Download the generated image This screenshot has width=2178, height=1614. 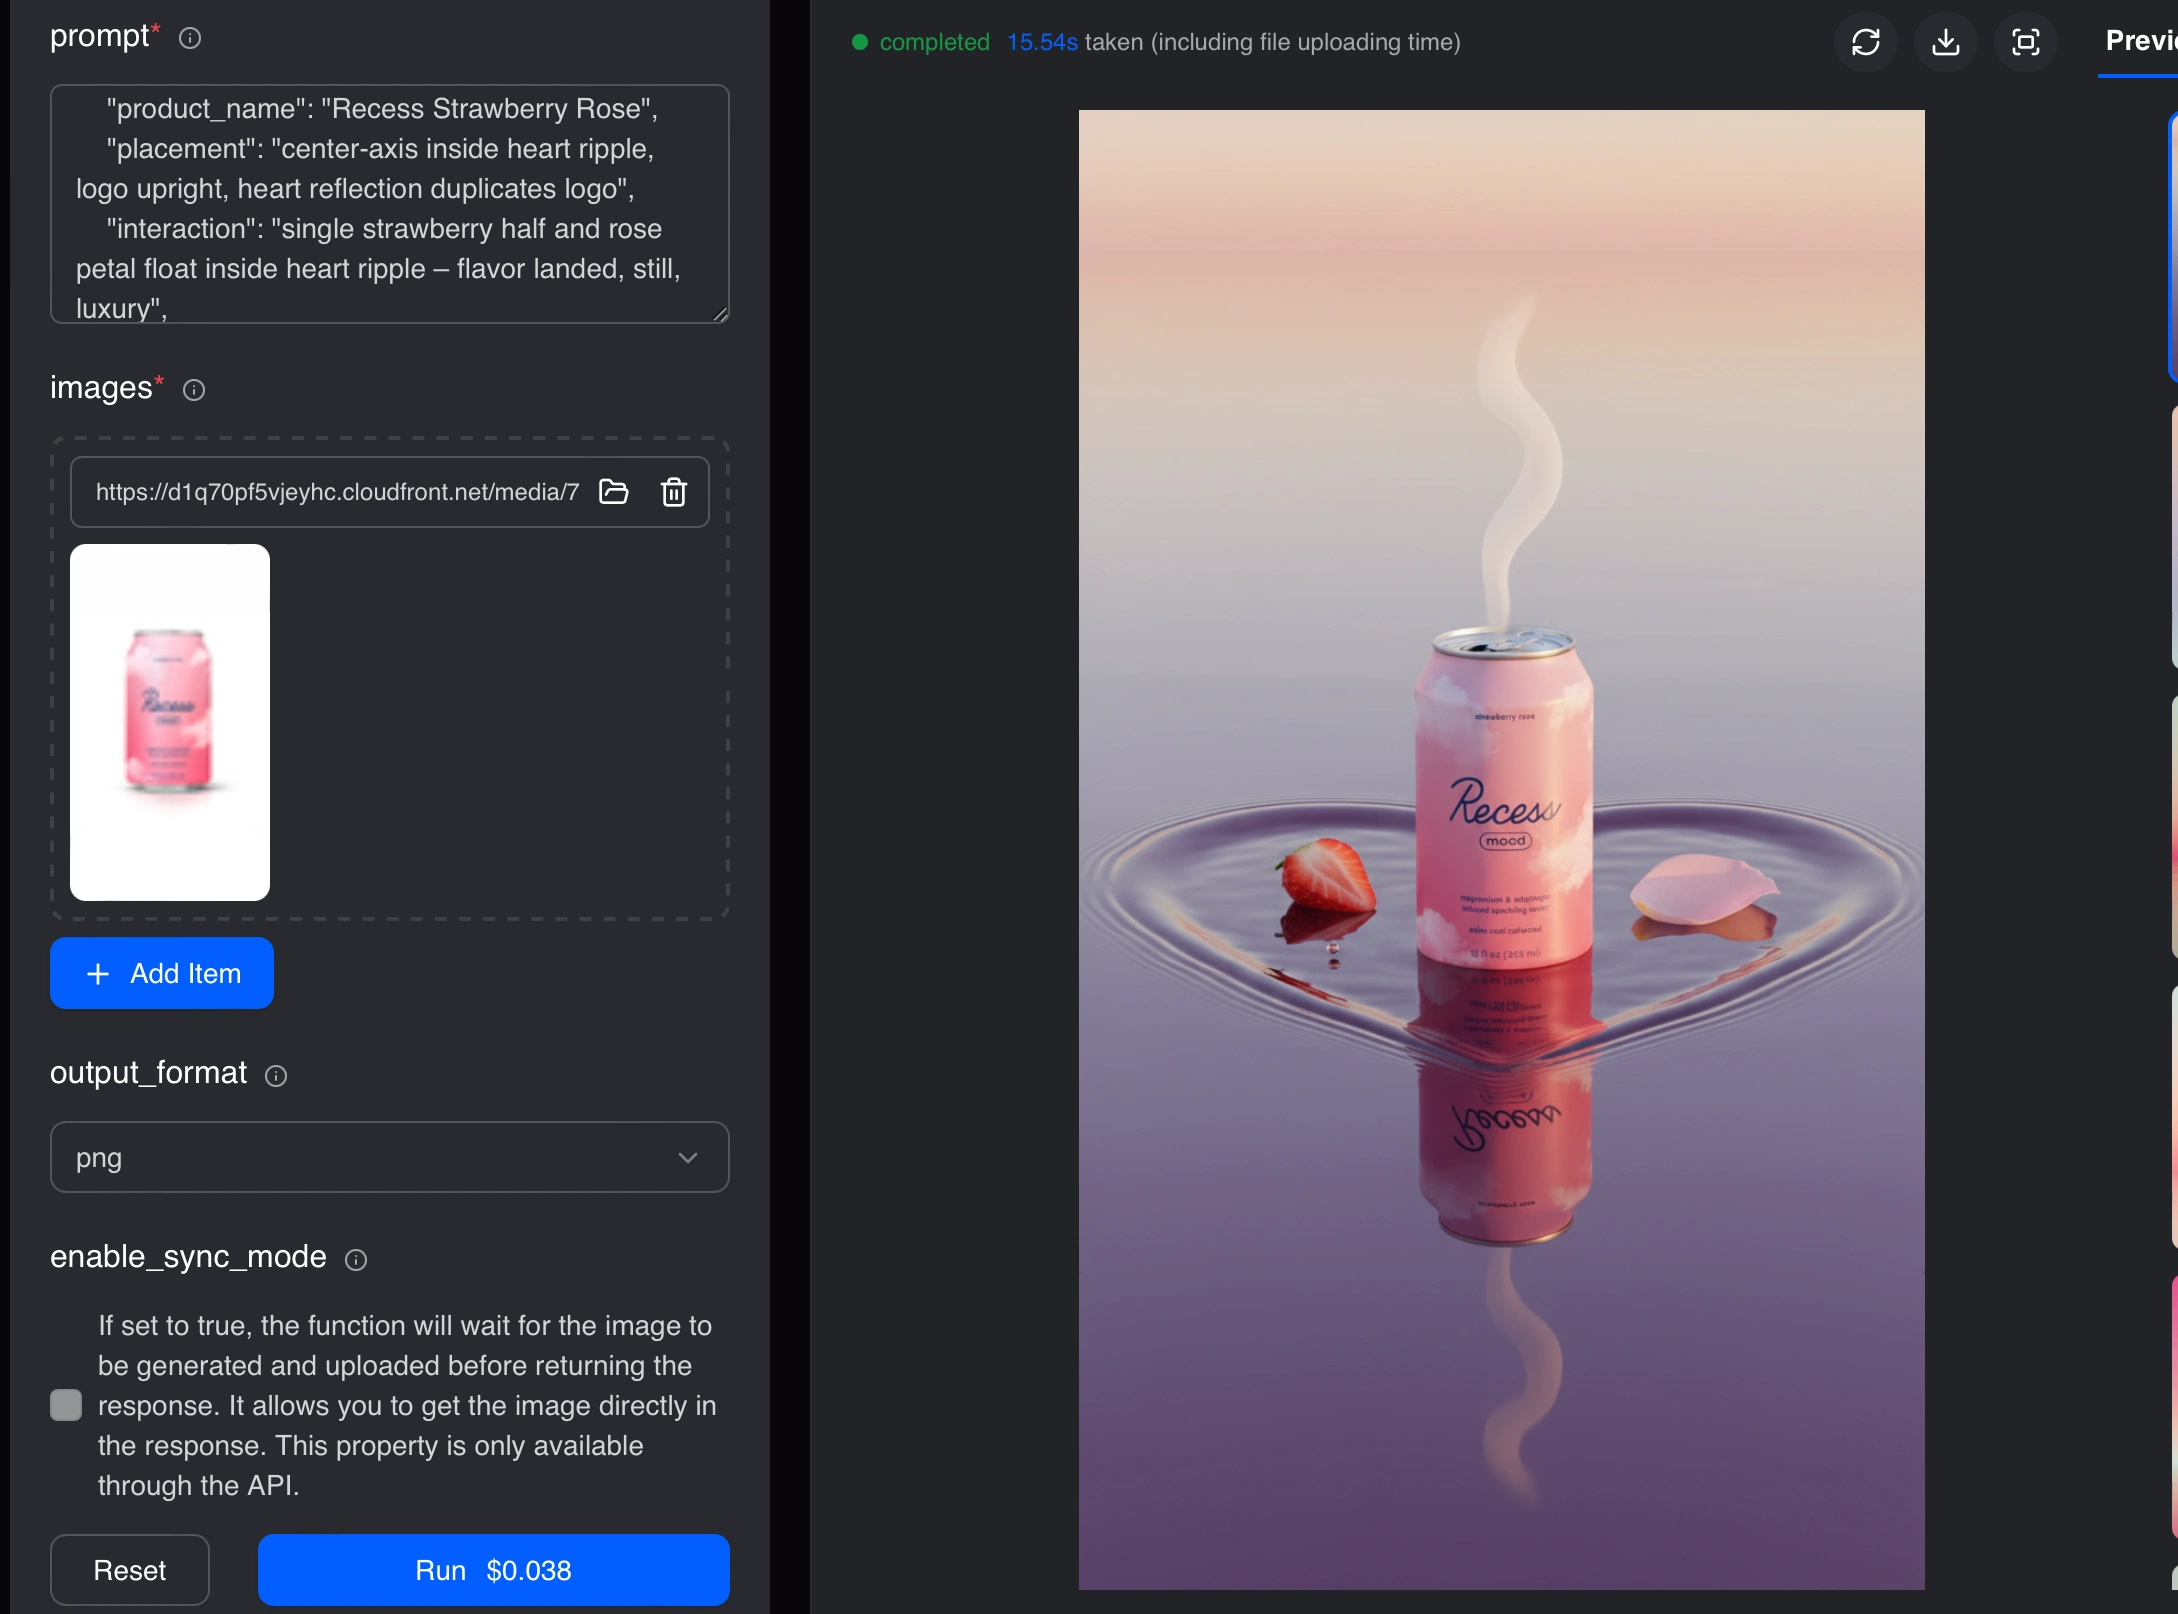1945,42
